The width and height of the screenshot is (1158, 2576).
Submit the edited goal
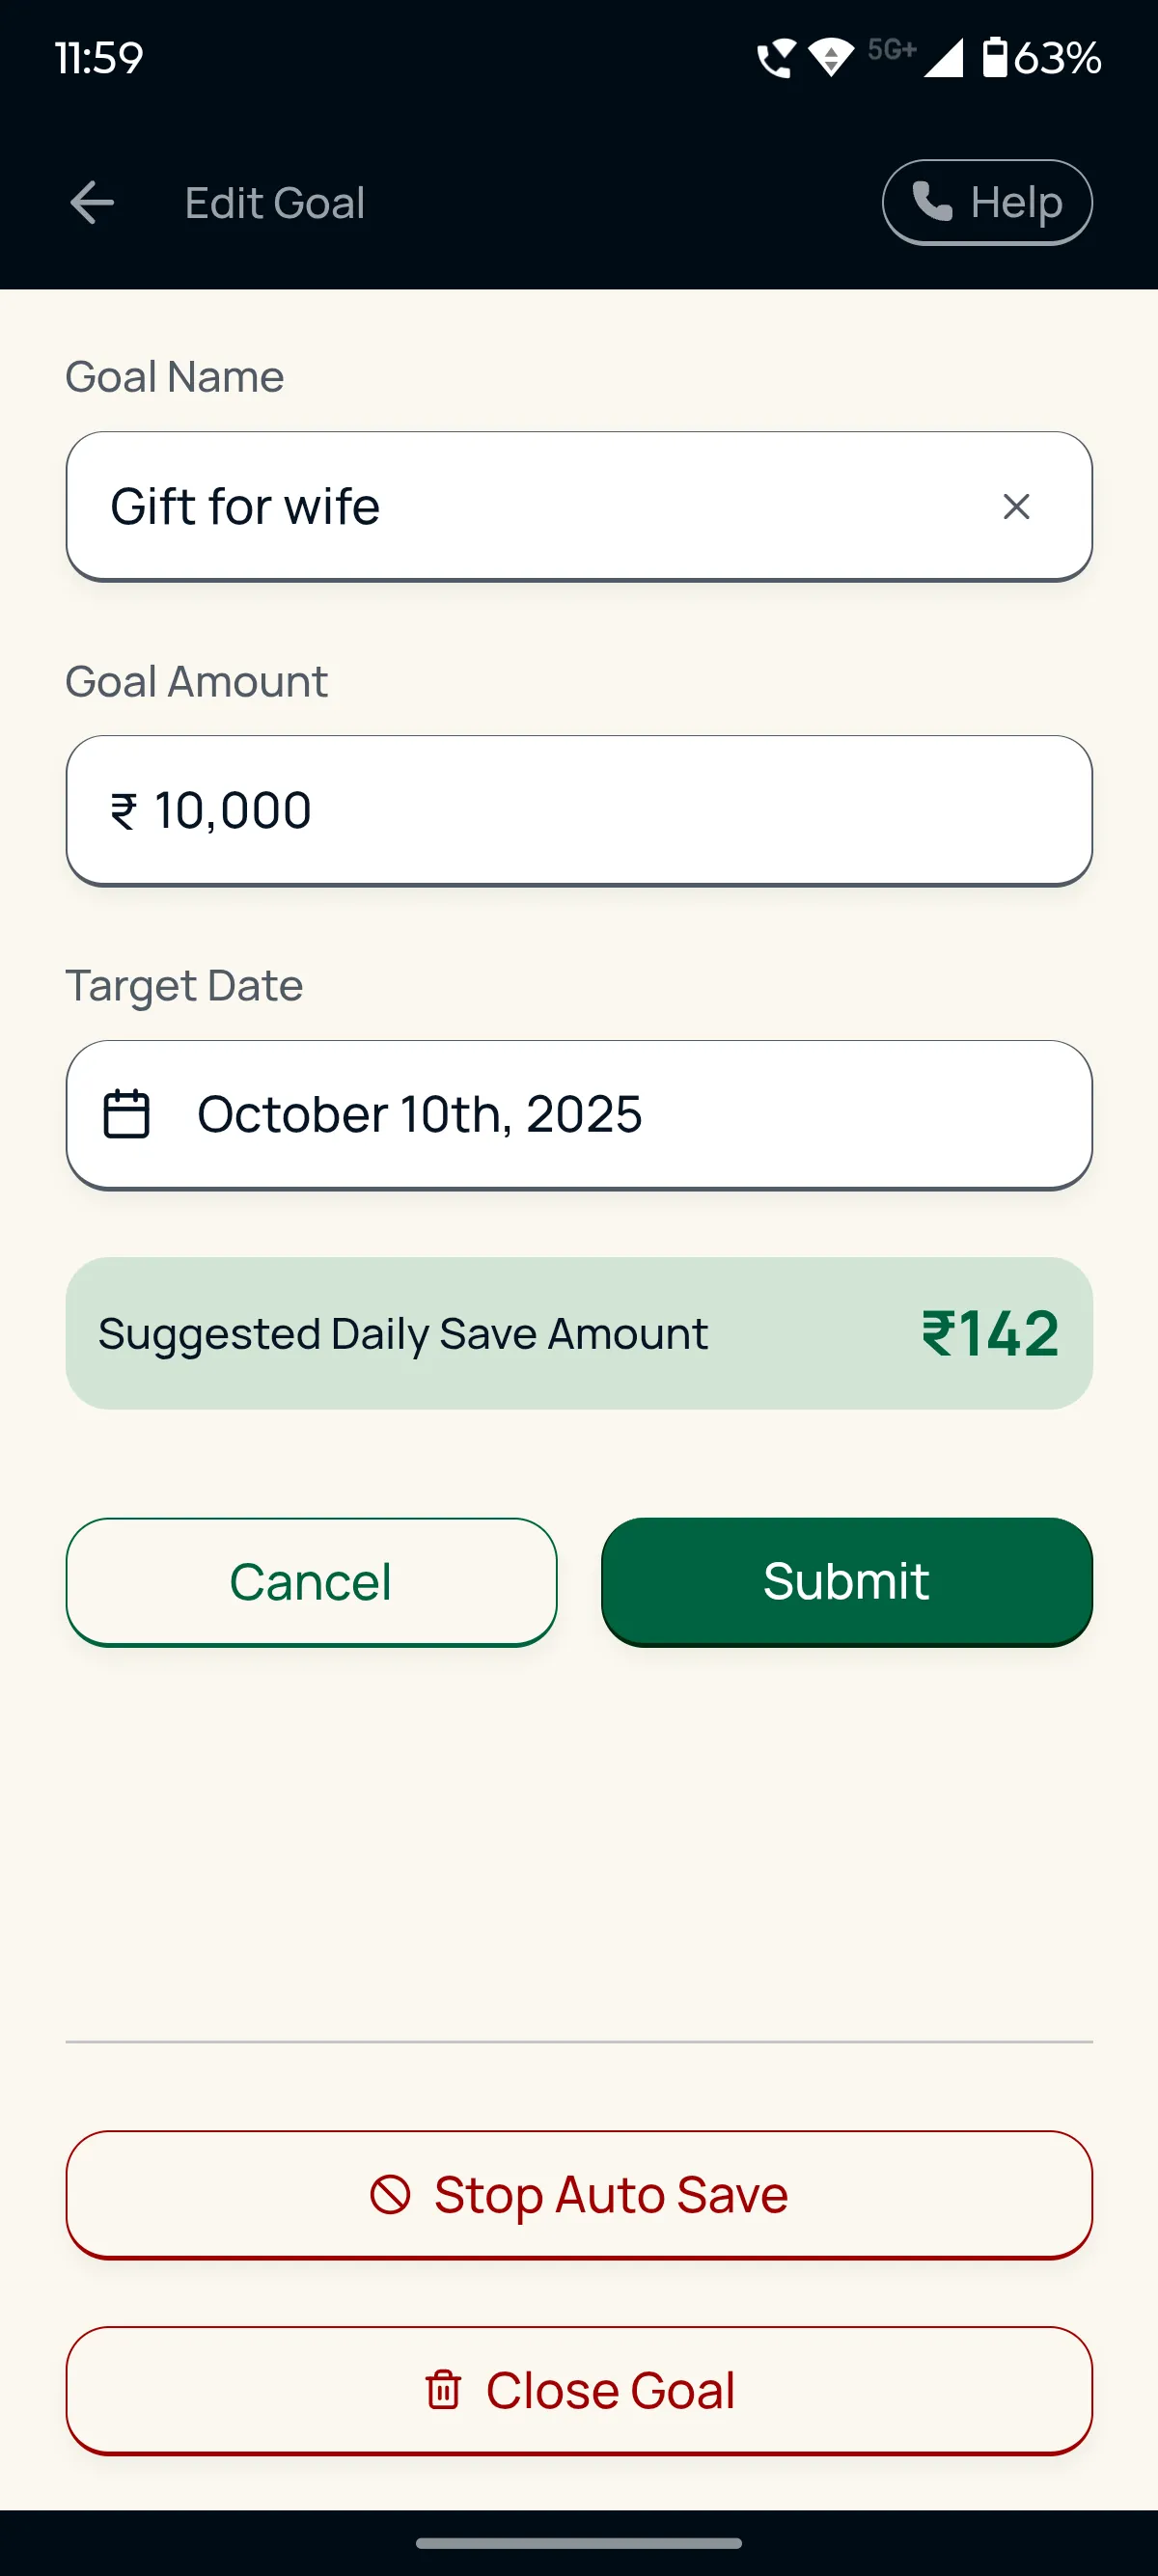tap(846, 1582)
